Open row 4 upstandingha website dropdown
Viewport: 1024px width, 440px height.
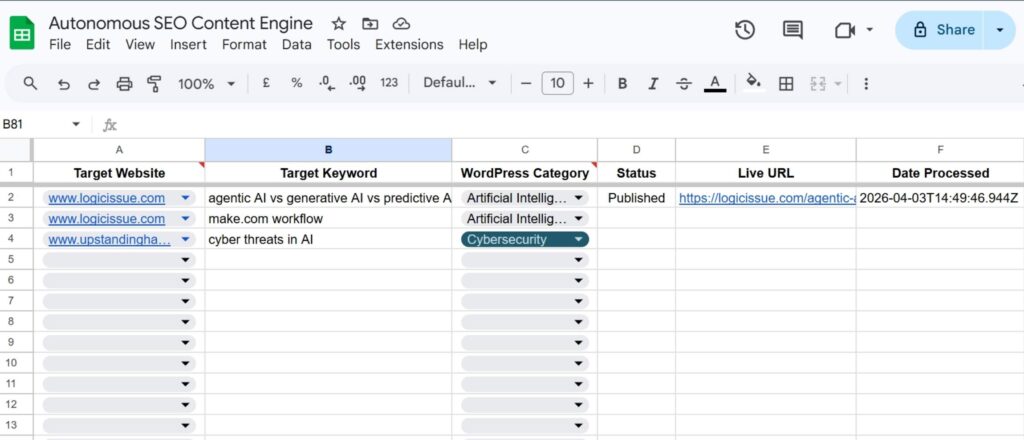pos(185,240)
